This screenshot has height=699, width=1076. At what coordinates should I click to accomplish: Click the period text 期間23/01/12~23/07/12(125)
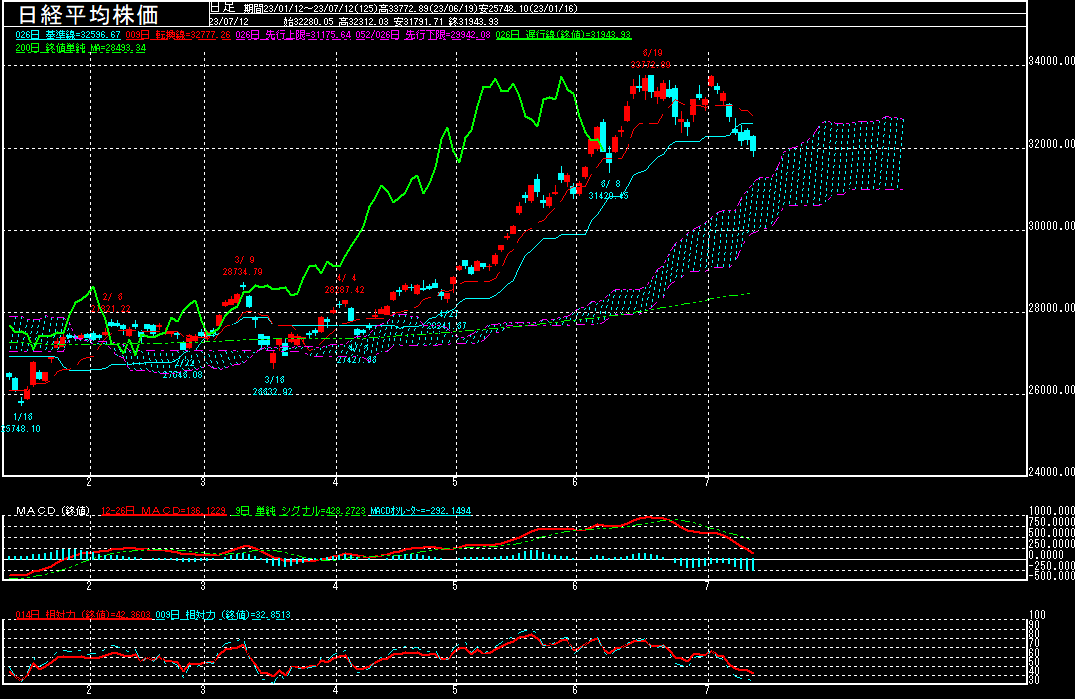click(x=311, y=9)
